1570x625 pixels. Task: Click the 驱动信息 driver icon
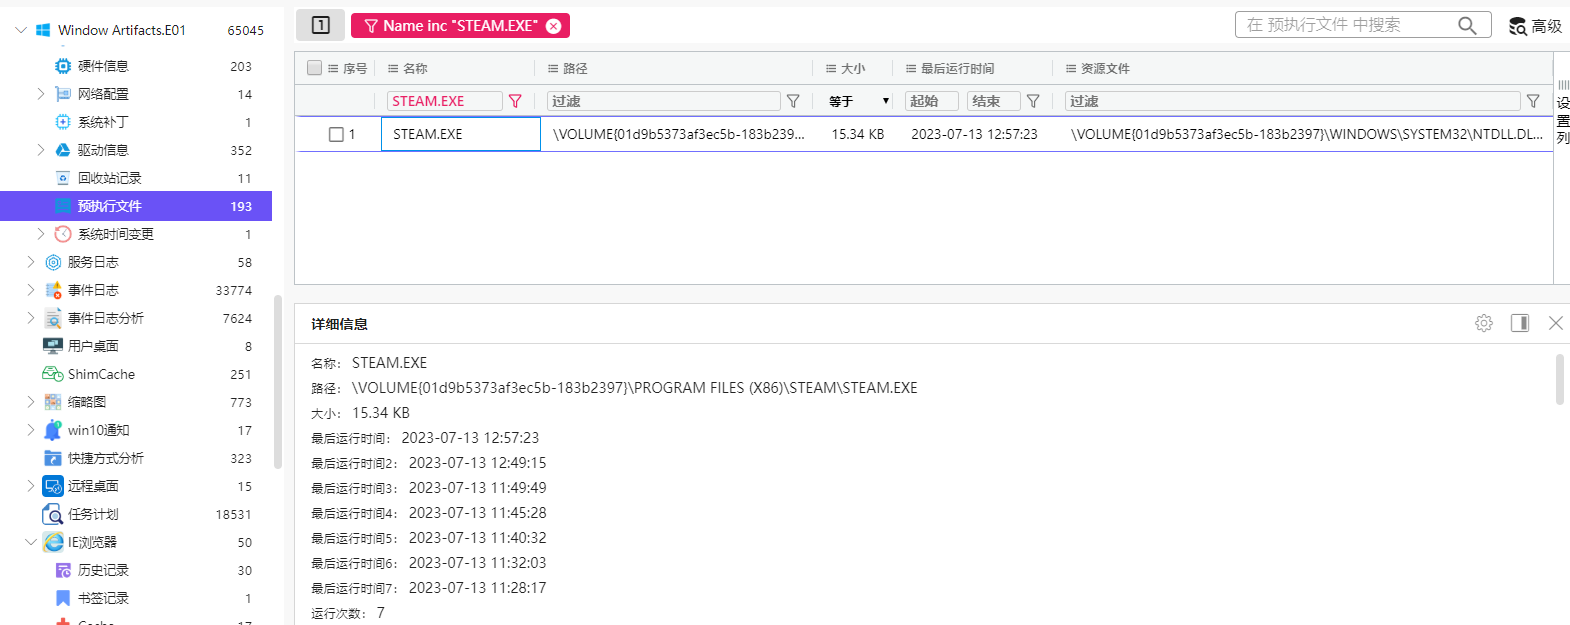coord(63,150)
